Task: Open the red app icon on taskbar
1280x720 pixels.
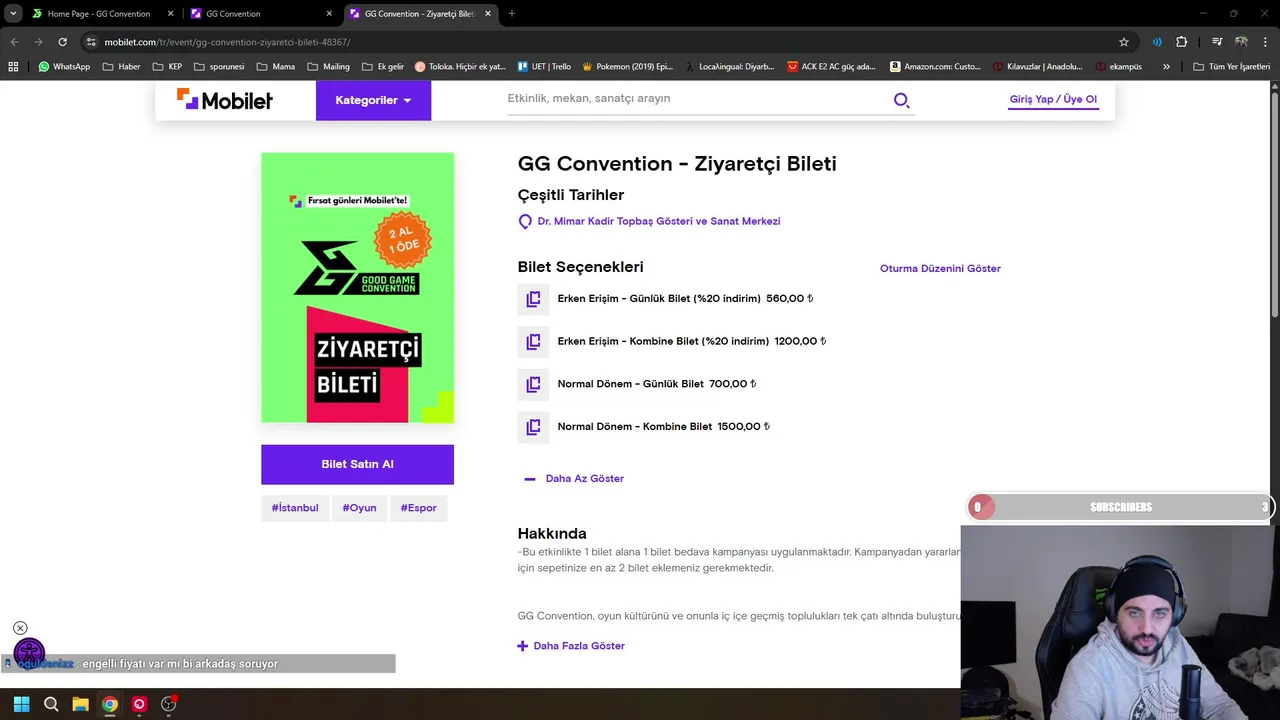Action: click(x=139, y=704)
